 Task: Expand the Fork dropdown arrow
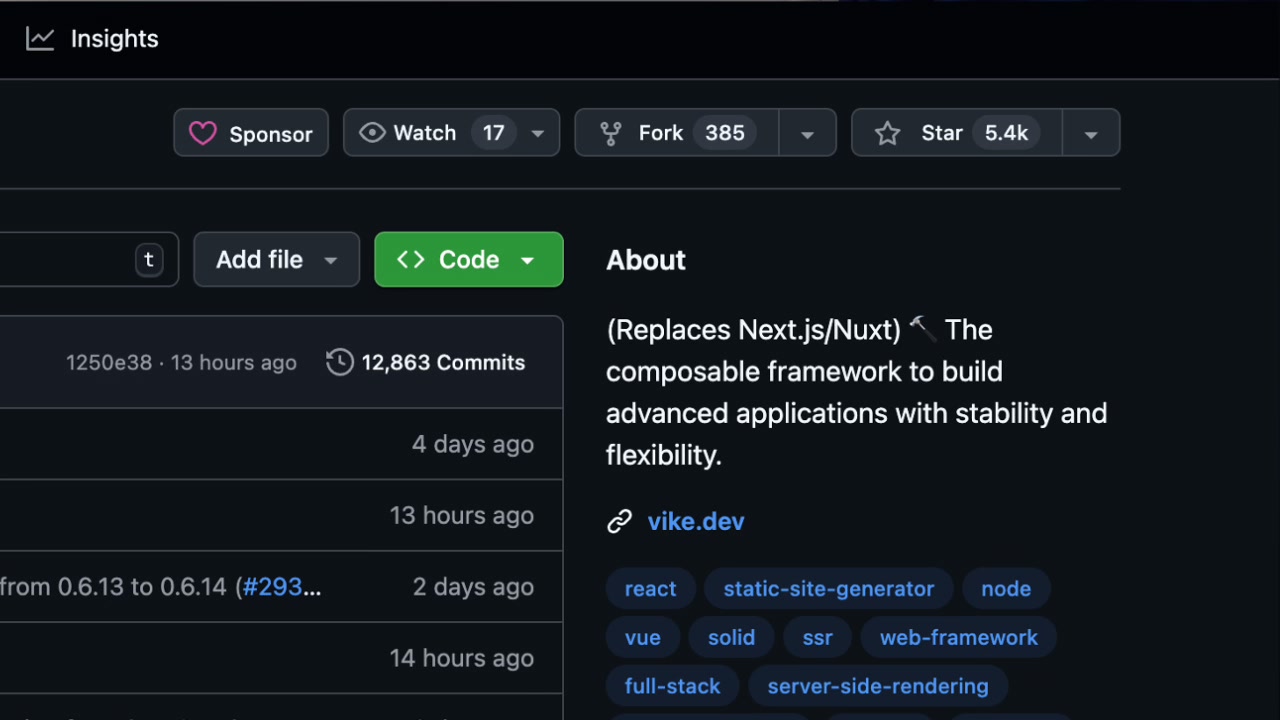click(807, 132)
